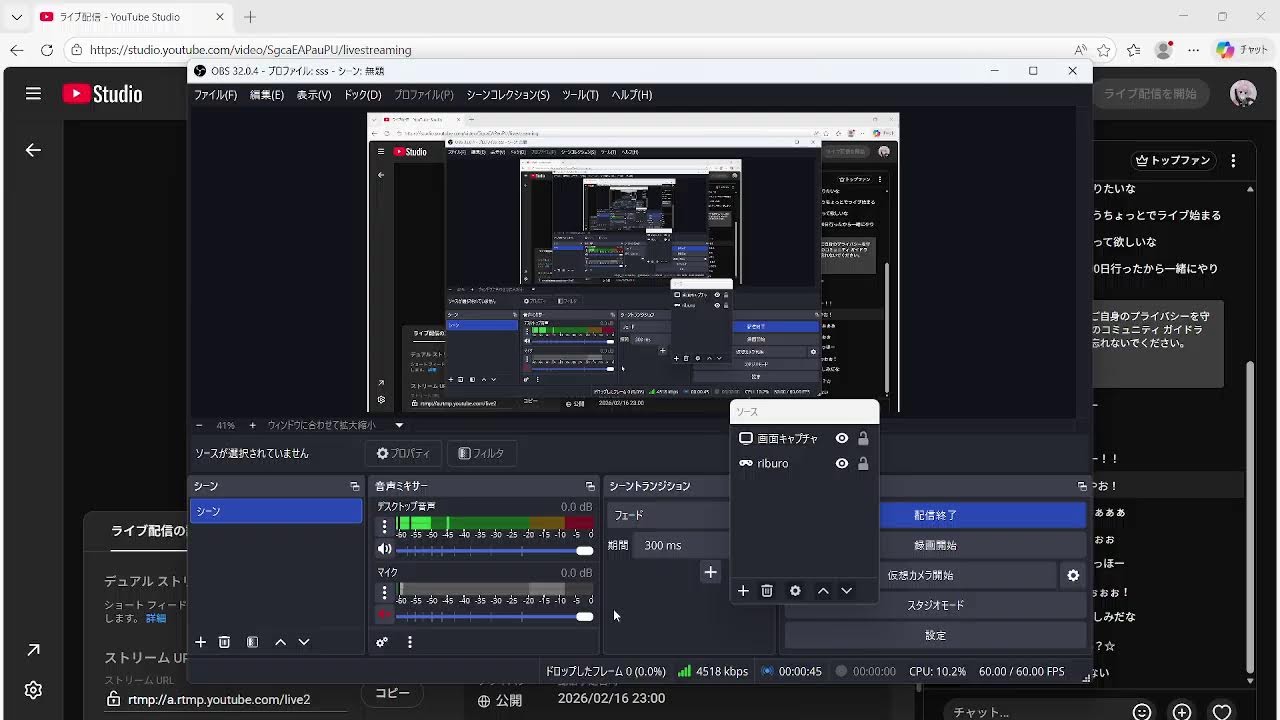
Task: Open the emoji picker in the chat box
Action: coord(1142,712)
